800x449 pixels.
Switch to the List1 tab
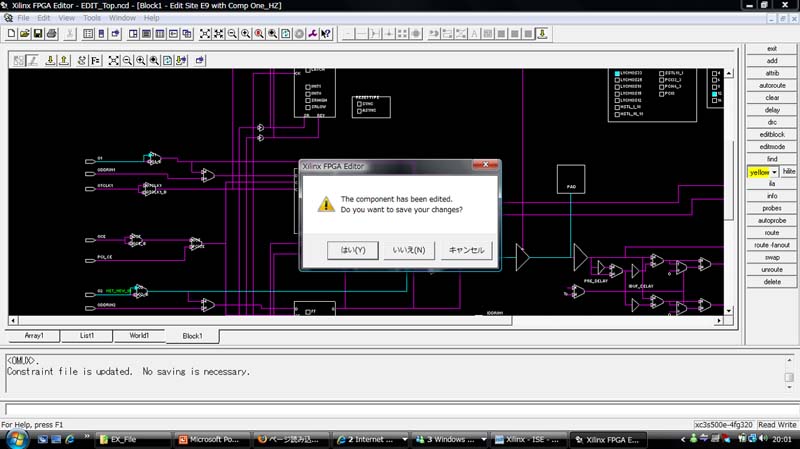click(87, 336)
